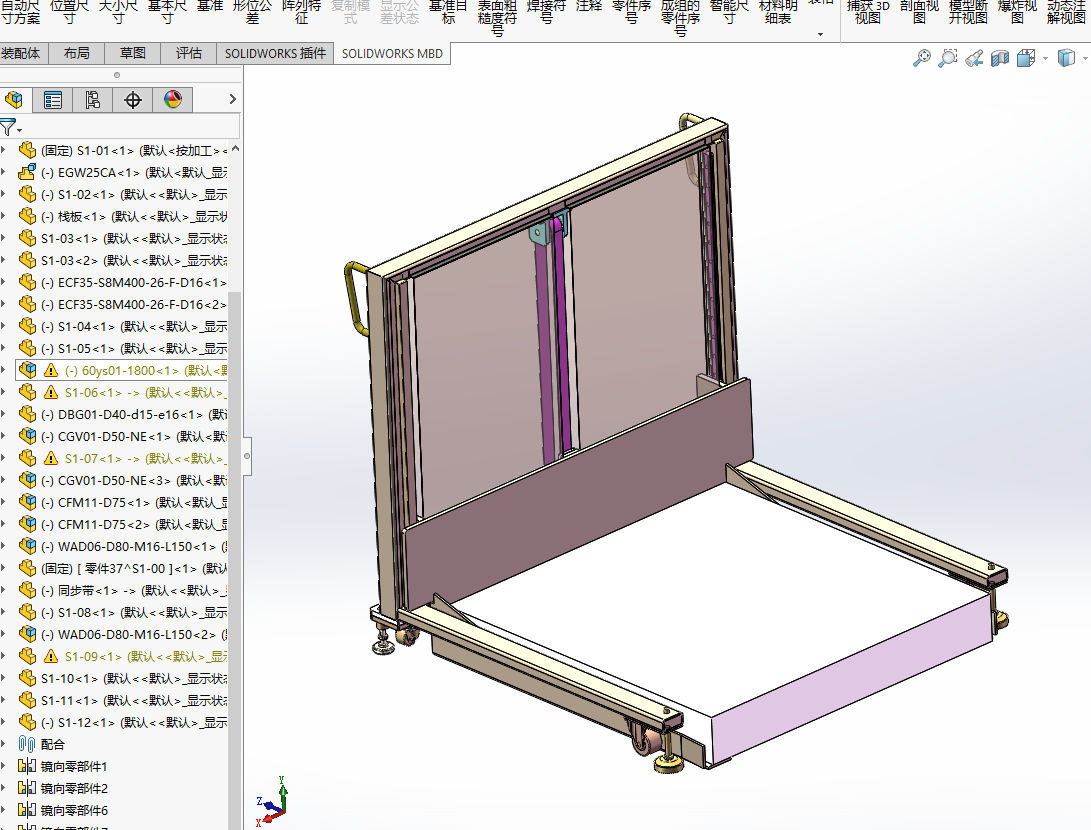This screenshot has width=1091, height=830.
Task: Show more manager tabs with the chevron
Action: point(232,99)
